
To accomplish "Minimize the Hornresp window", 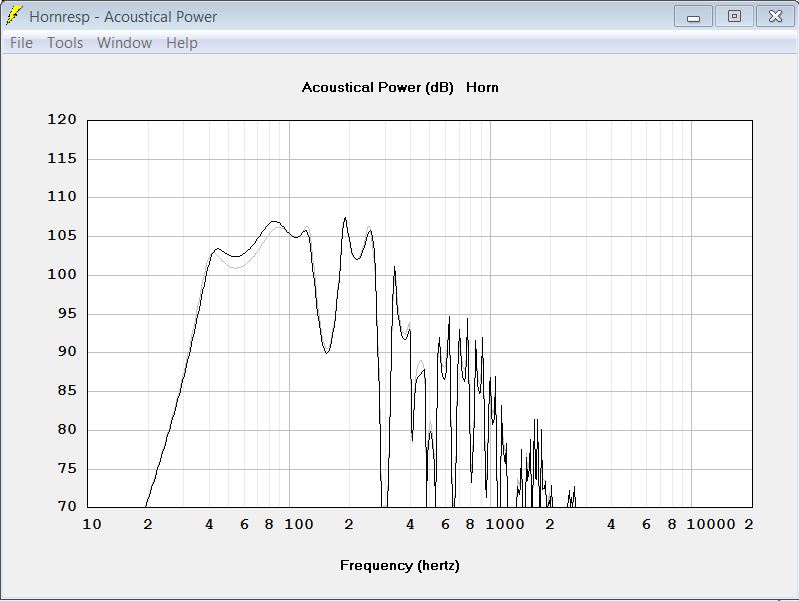I will 693,17.
